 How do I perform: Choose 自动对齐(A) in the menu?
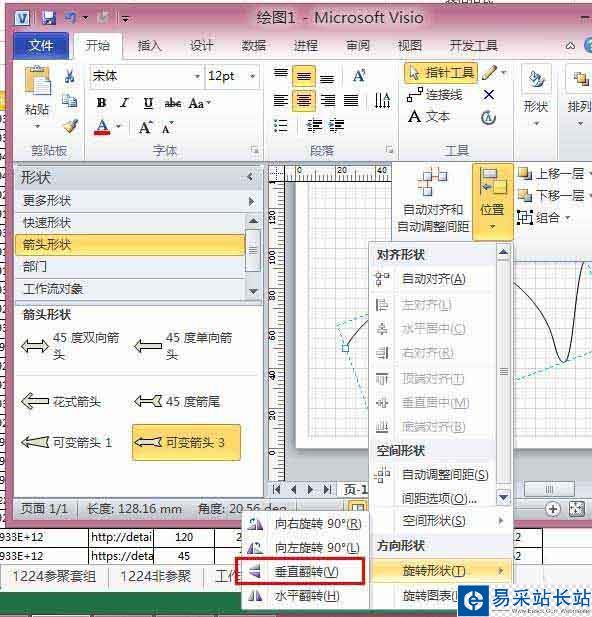click(433, 279)
